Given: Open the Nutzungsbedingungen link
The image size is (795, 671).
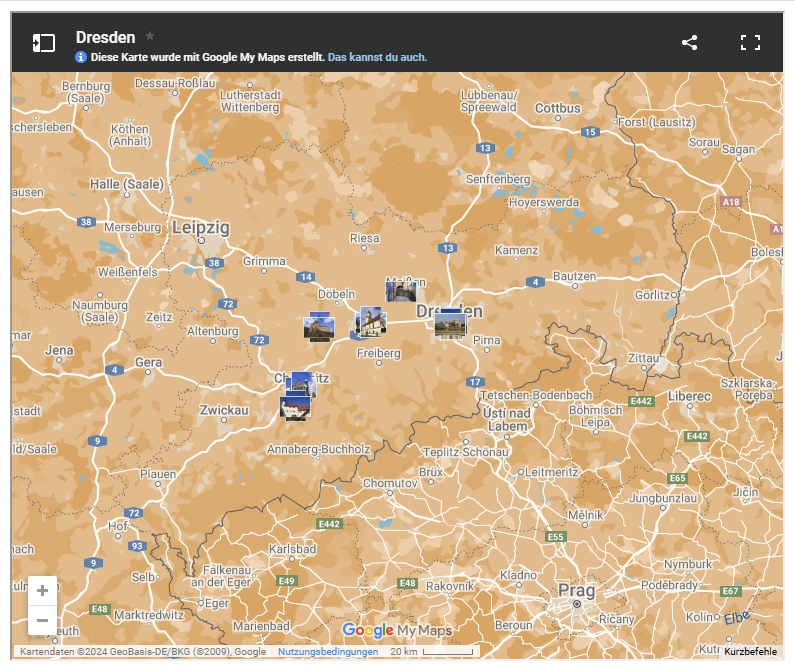Looking at the screenshot, I should (328, 652).
